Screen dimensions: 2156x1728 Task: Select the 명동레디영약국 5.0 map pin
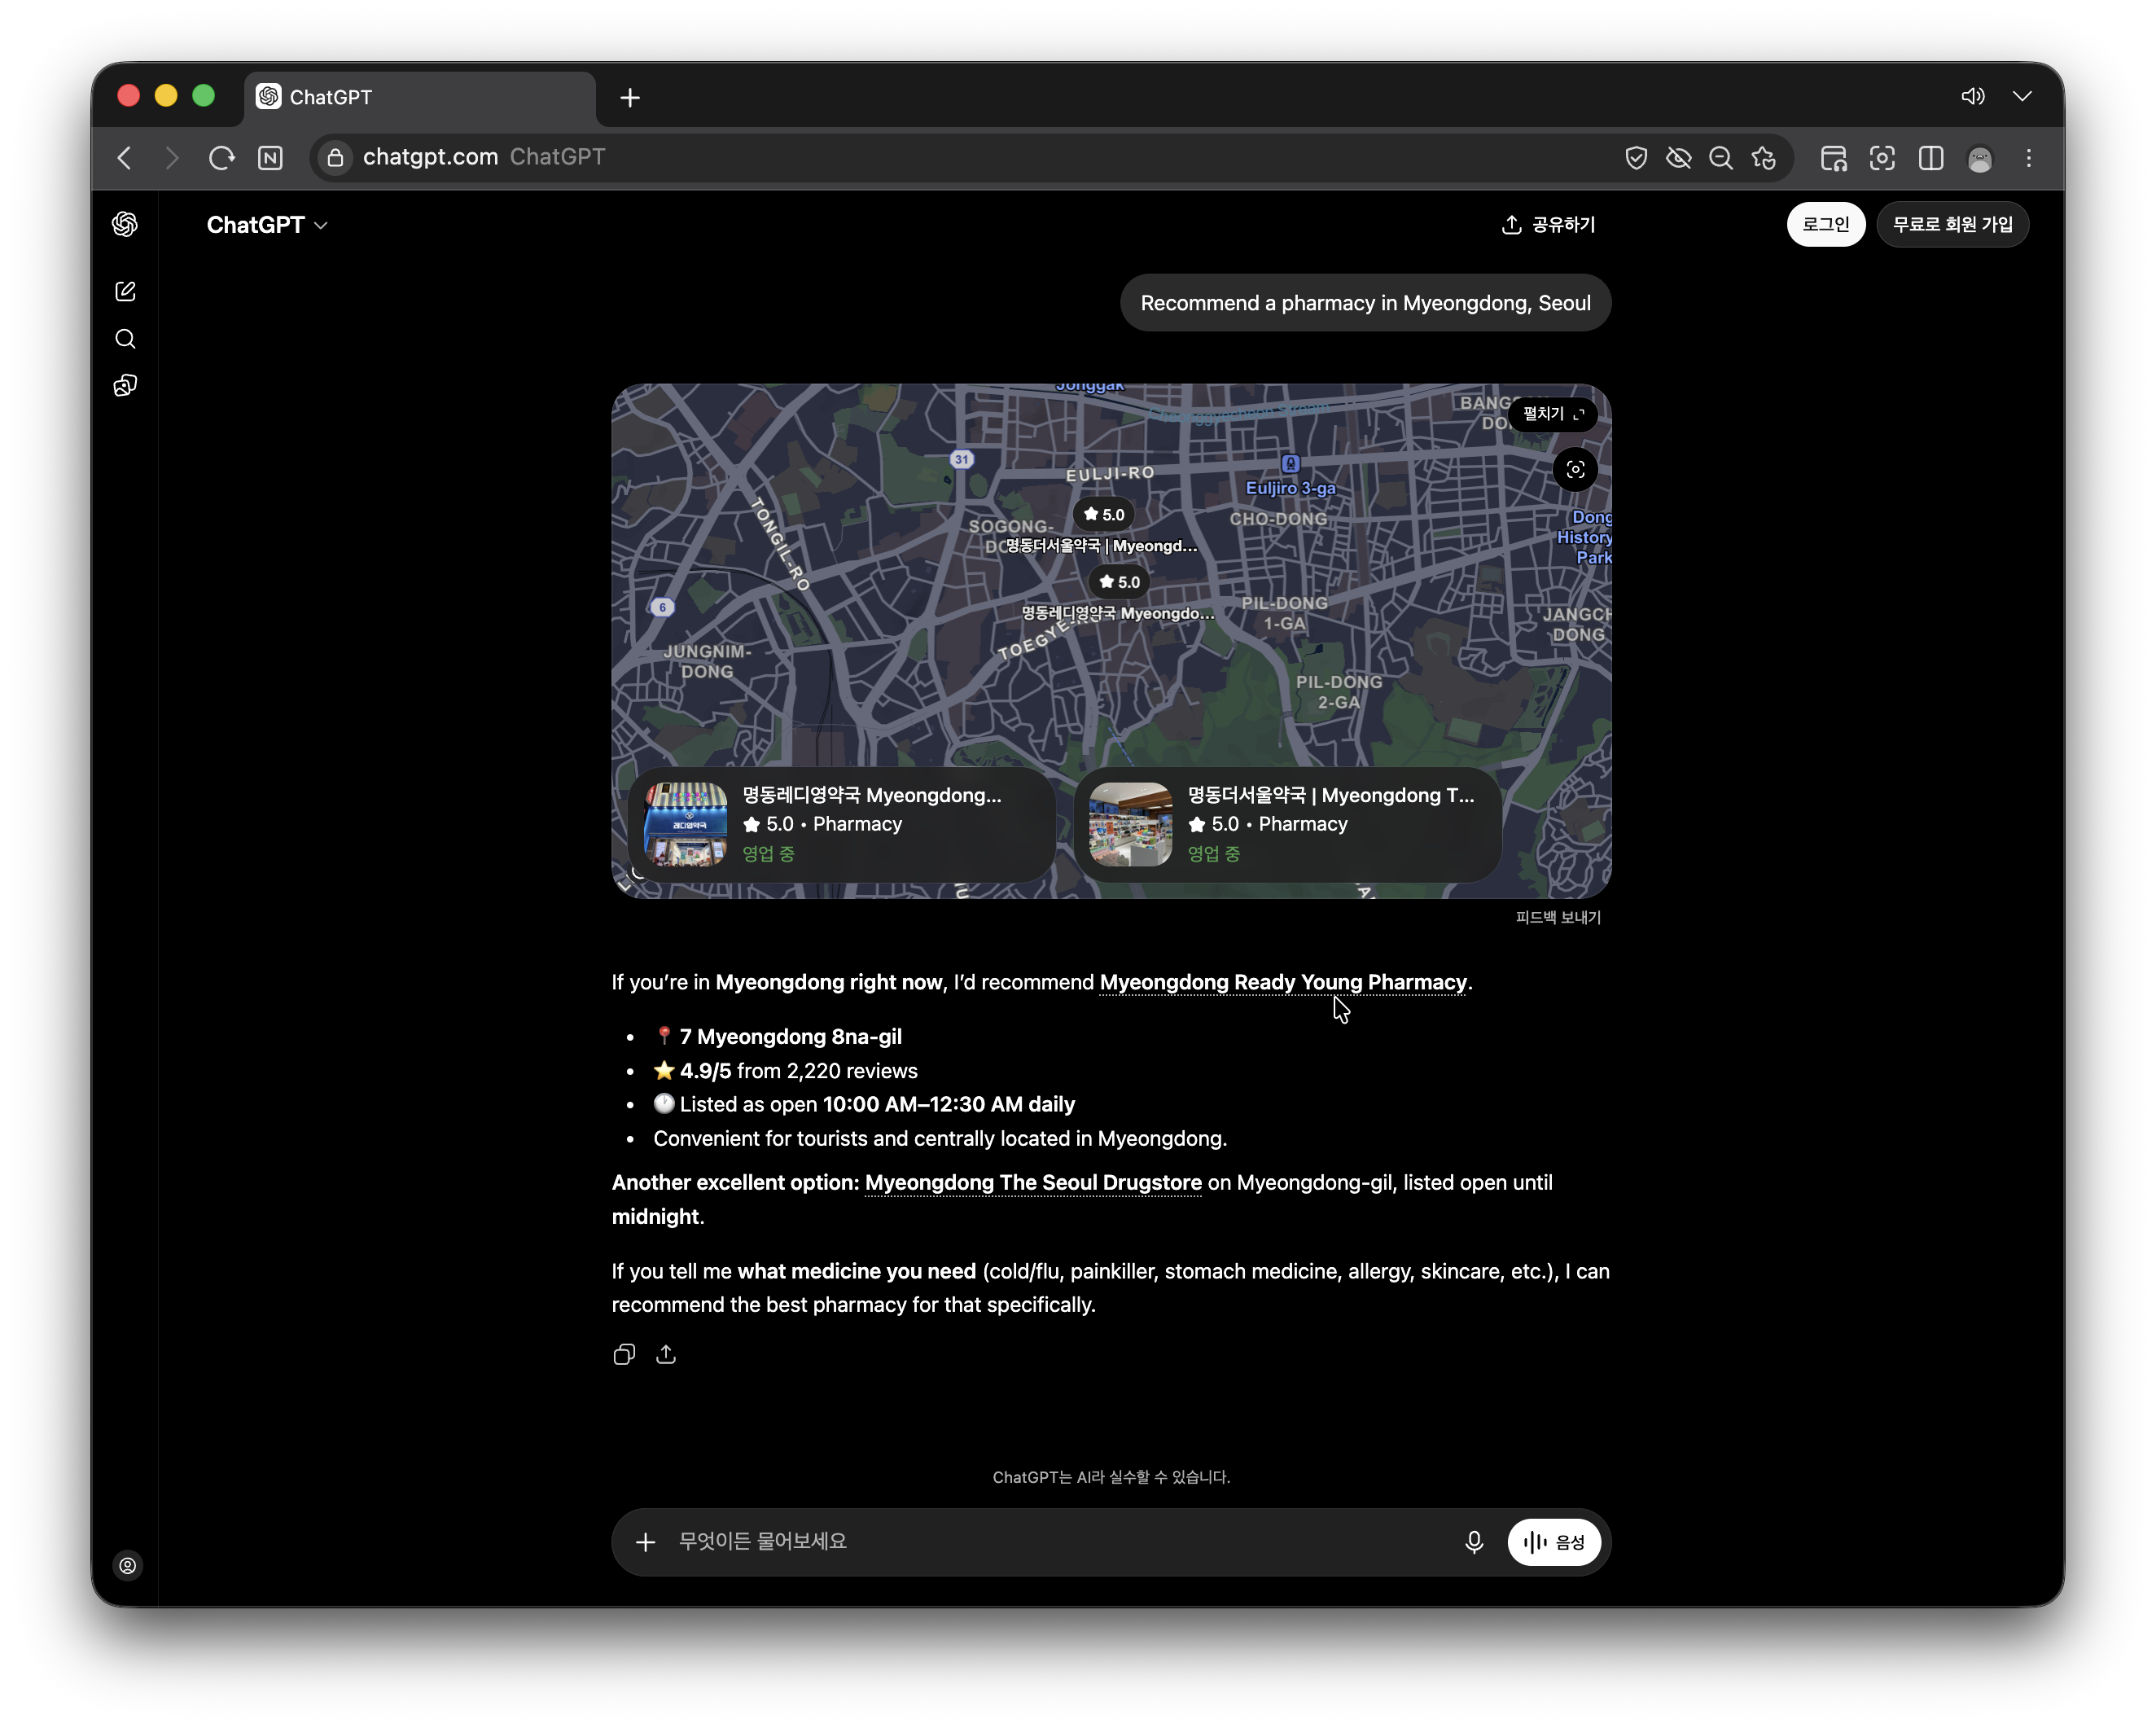point(1119,582)
